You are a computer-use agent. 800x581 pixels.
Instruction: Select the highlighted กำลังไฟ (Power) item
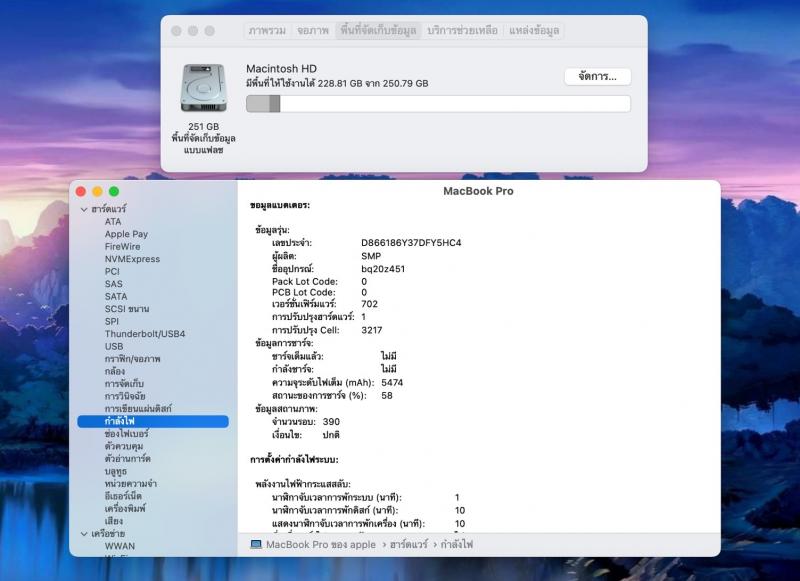tap(153, 421)
